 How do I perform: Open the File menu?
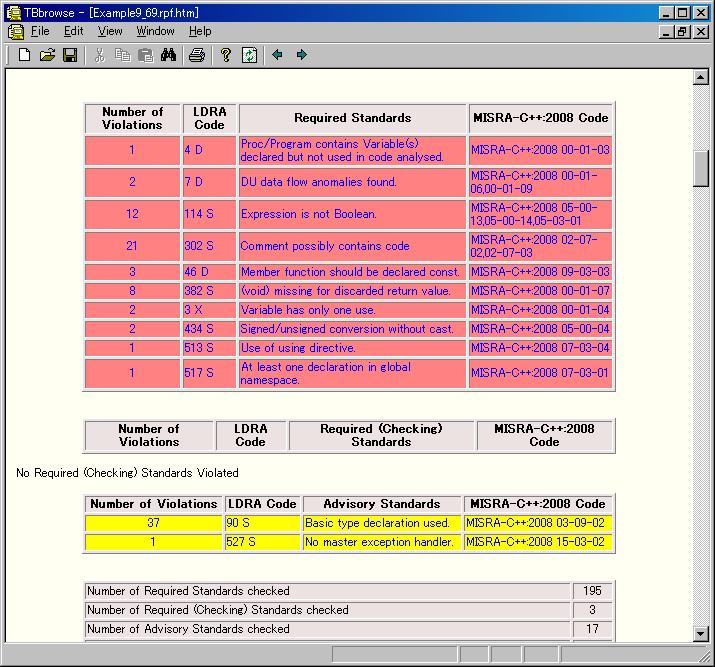[39, 31]
